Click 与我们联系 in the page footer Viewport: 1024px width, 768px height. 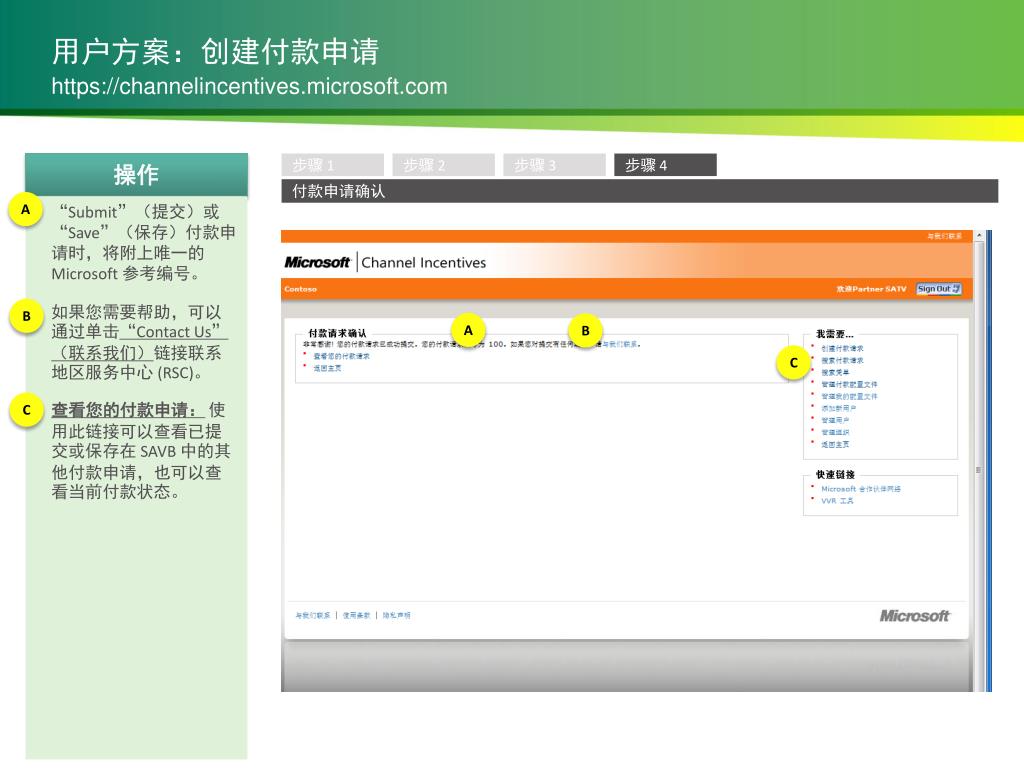313,615
